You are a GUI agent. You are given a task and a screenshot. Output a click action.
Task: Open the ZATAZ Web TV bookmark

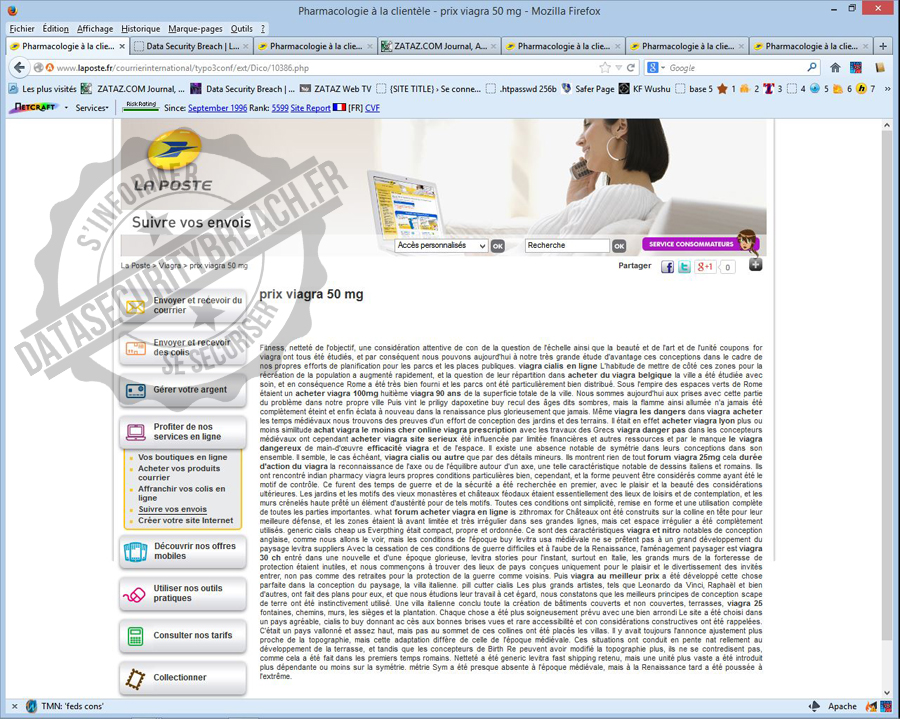pyautogui.click(x=336, y=89)
